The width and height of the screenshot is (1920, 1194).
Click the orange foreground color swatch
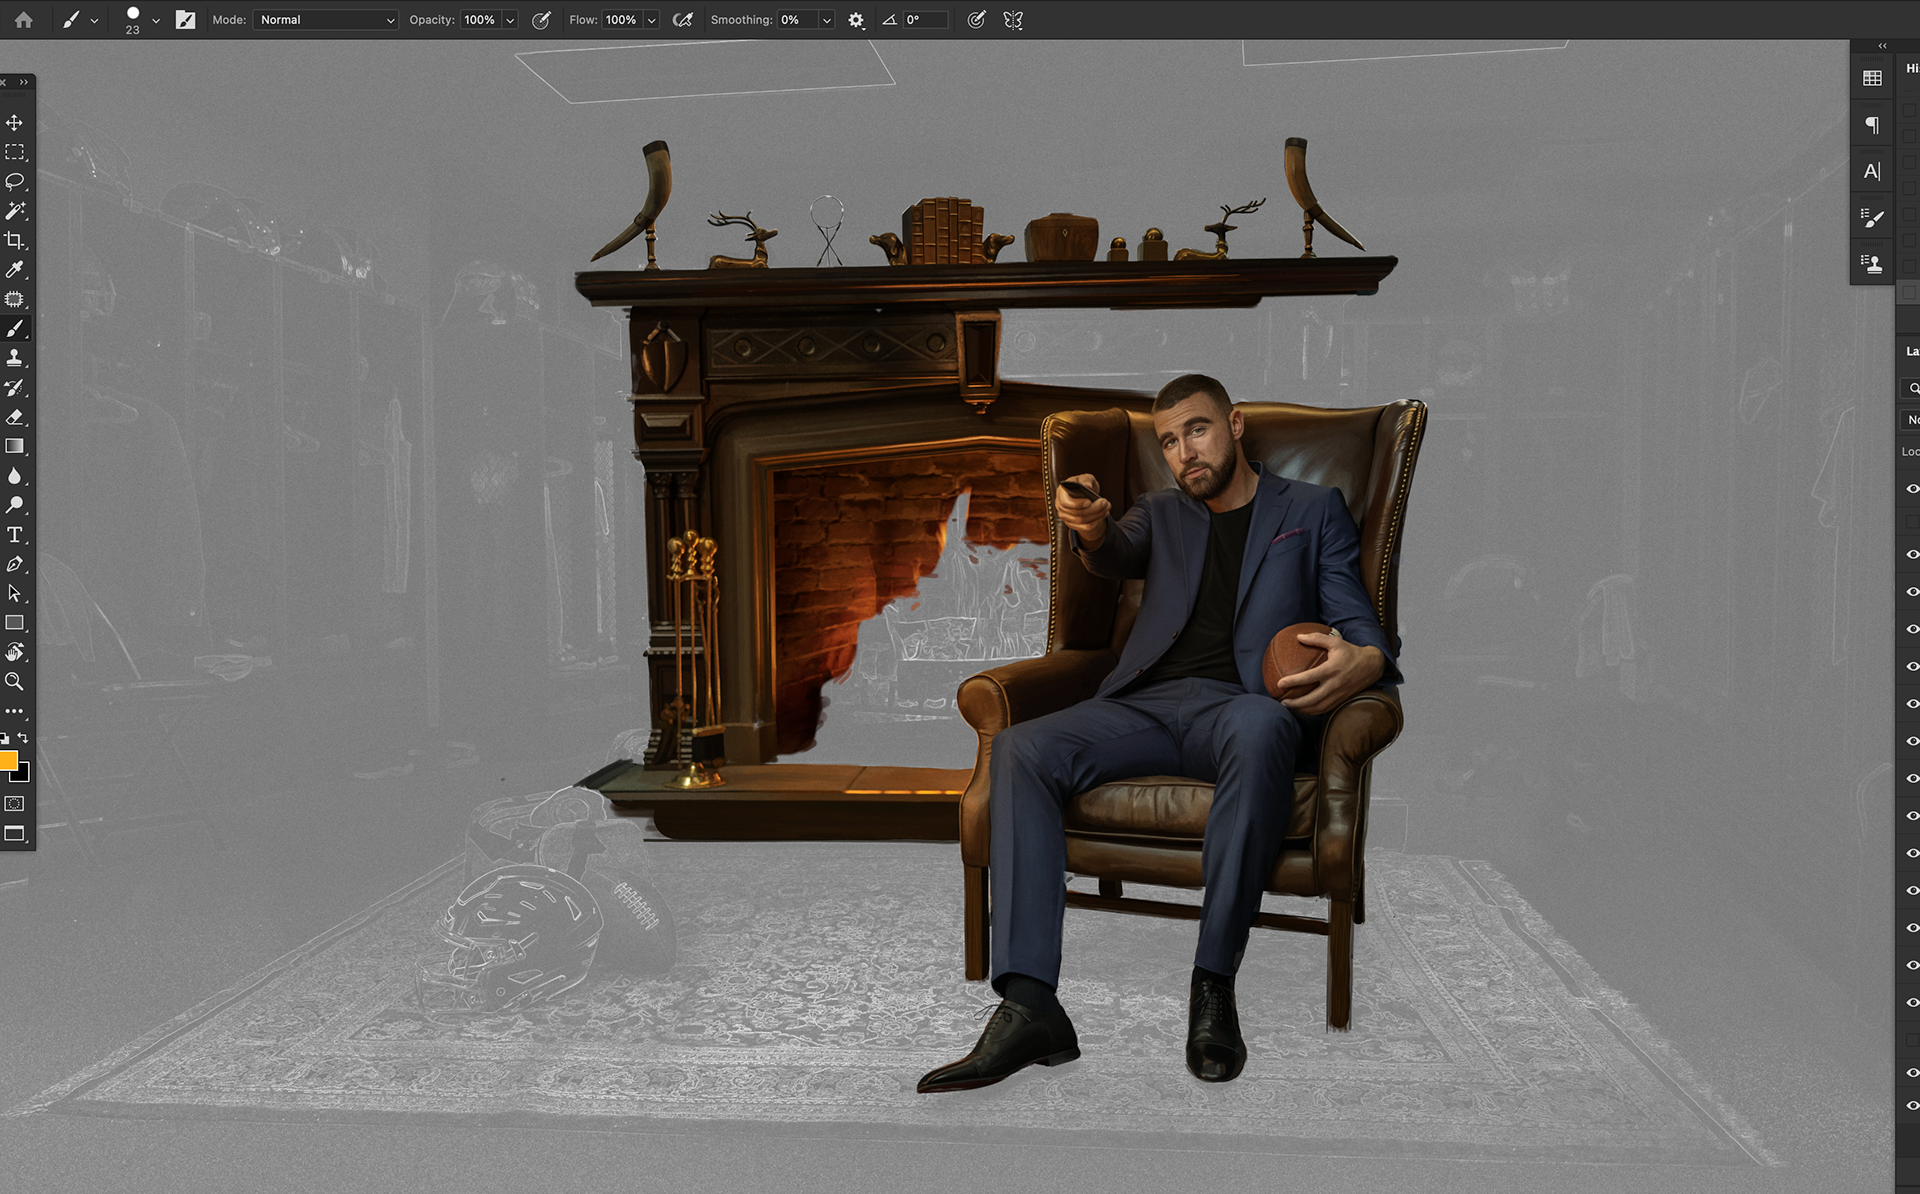pos(8,761)
